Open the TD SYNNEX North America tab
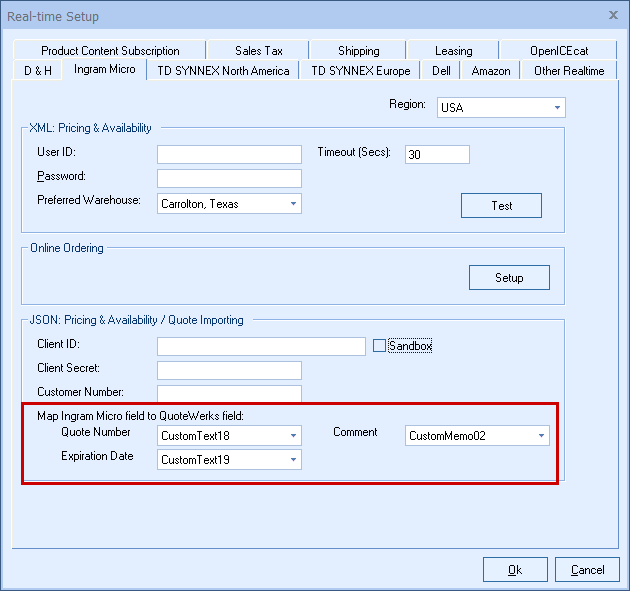 coord(223,71)
